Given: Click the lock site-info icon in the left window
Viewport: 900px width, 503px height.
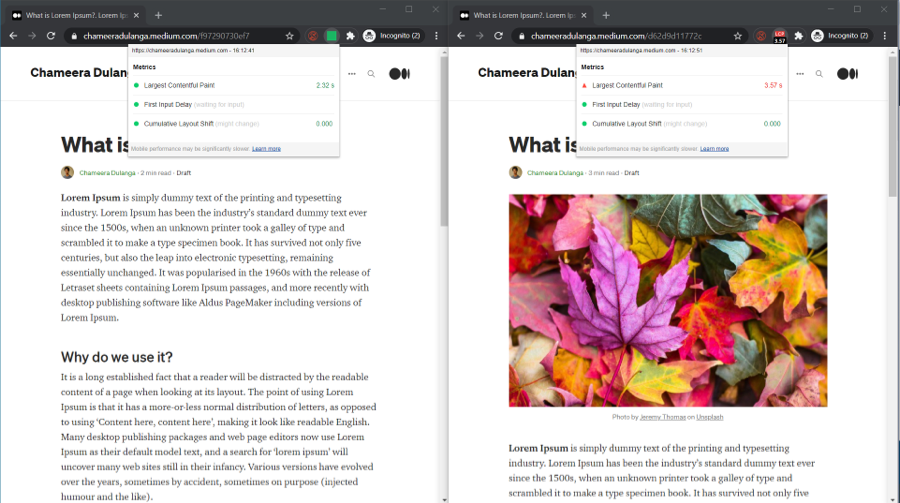Looking at the screenshot, I should (x=74, y=36).
